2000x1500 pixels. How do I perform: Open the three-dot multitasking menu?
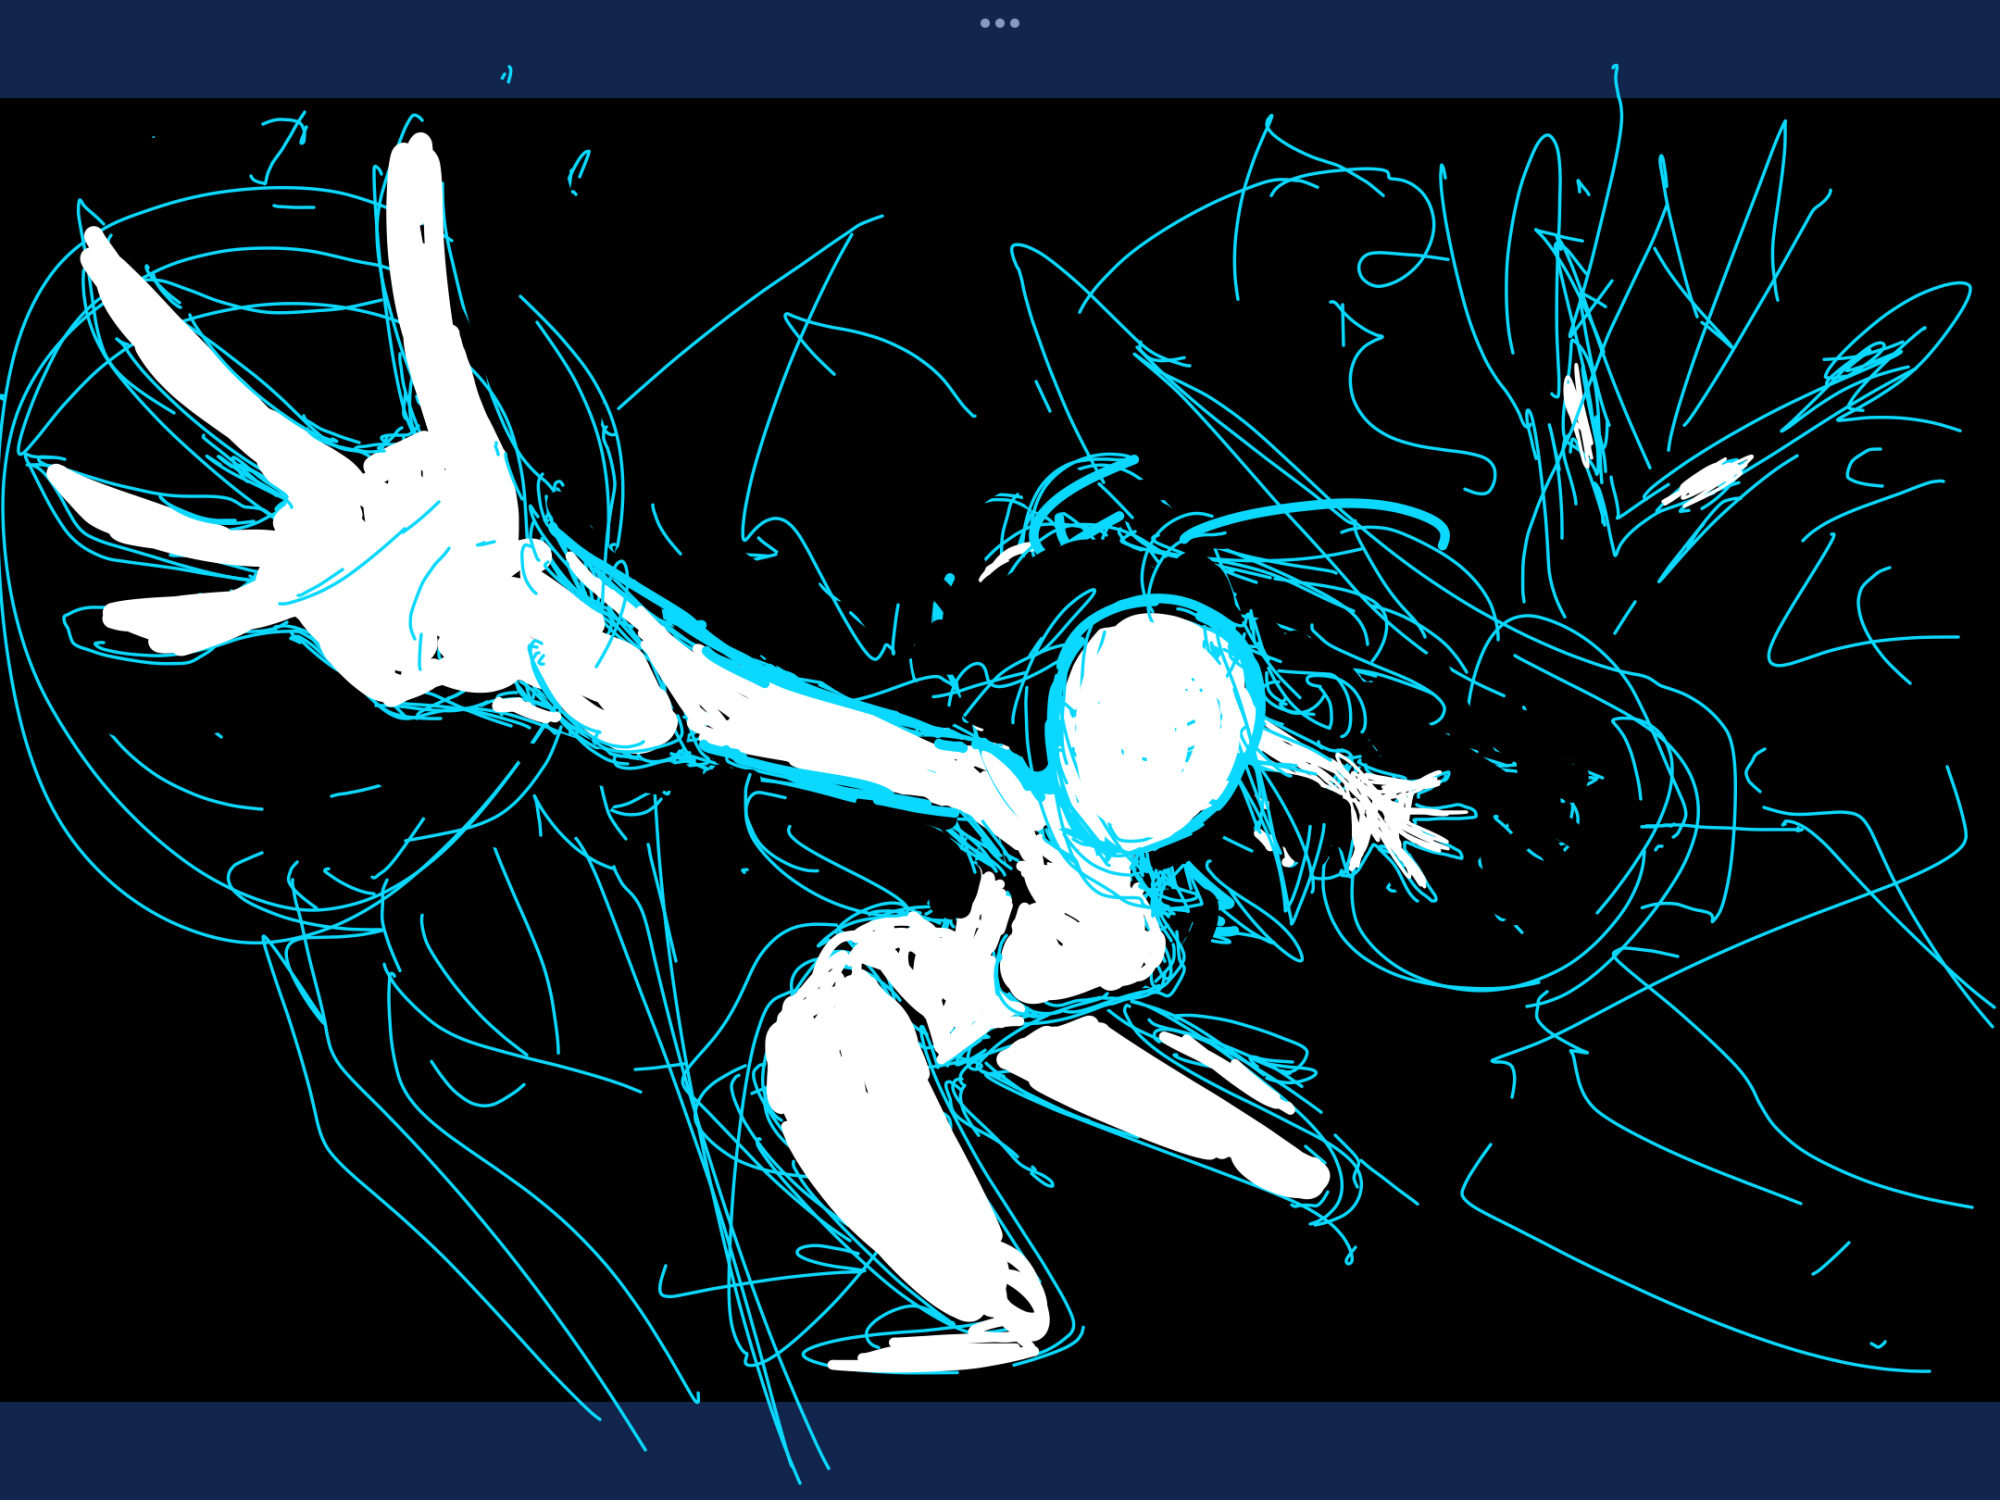[x=999, y=23]
